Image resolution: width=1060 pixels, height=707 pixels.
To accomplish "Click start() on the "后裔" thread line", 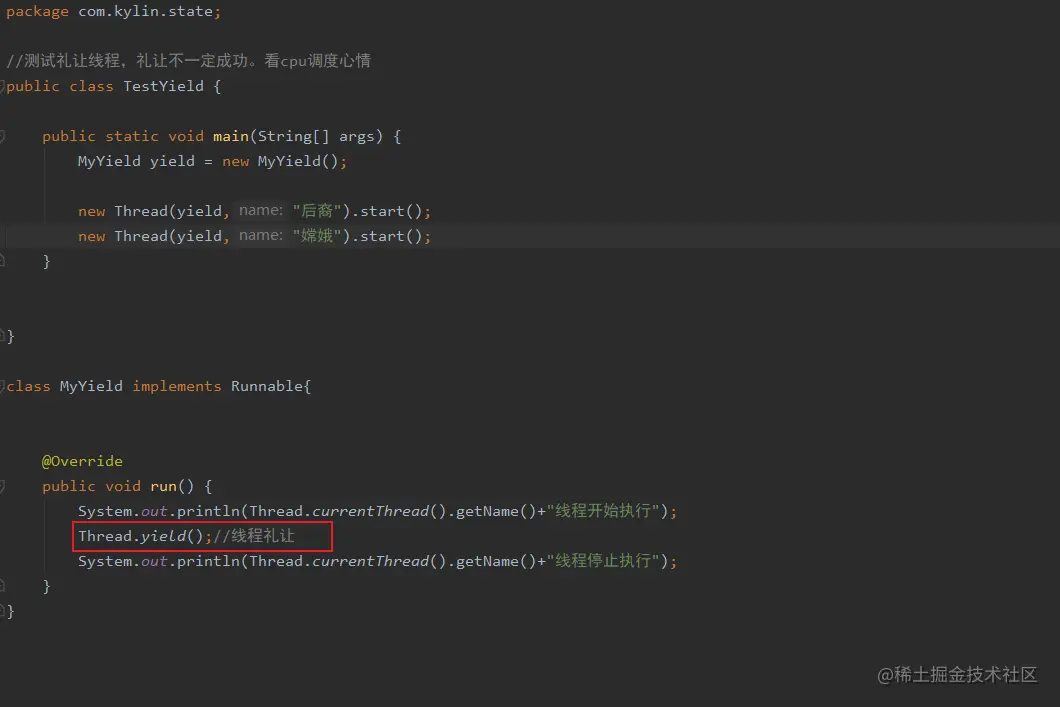I will [391, 212].
